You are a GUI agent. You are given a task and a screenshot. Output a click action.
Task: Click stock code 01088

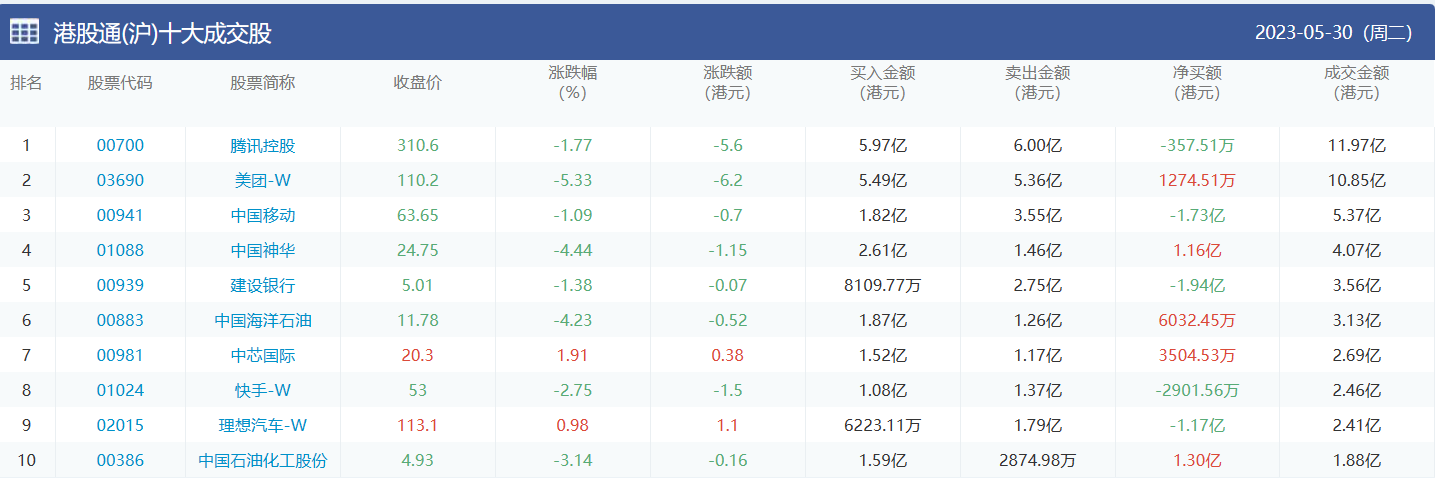pos(120,250)
